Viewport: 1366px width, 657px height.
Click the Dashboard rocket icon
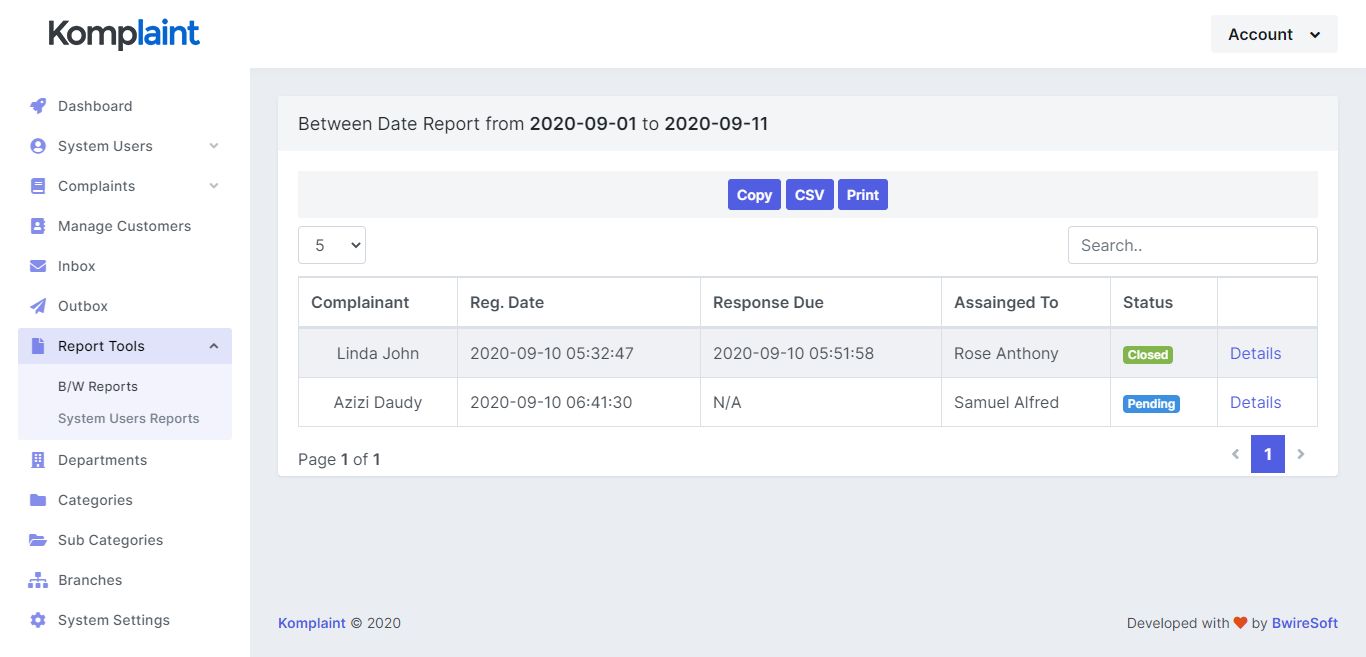pos(38,106)
